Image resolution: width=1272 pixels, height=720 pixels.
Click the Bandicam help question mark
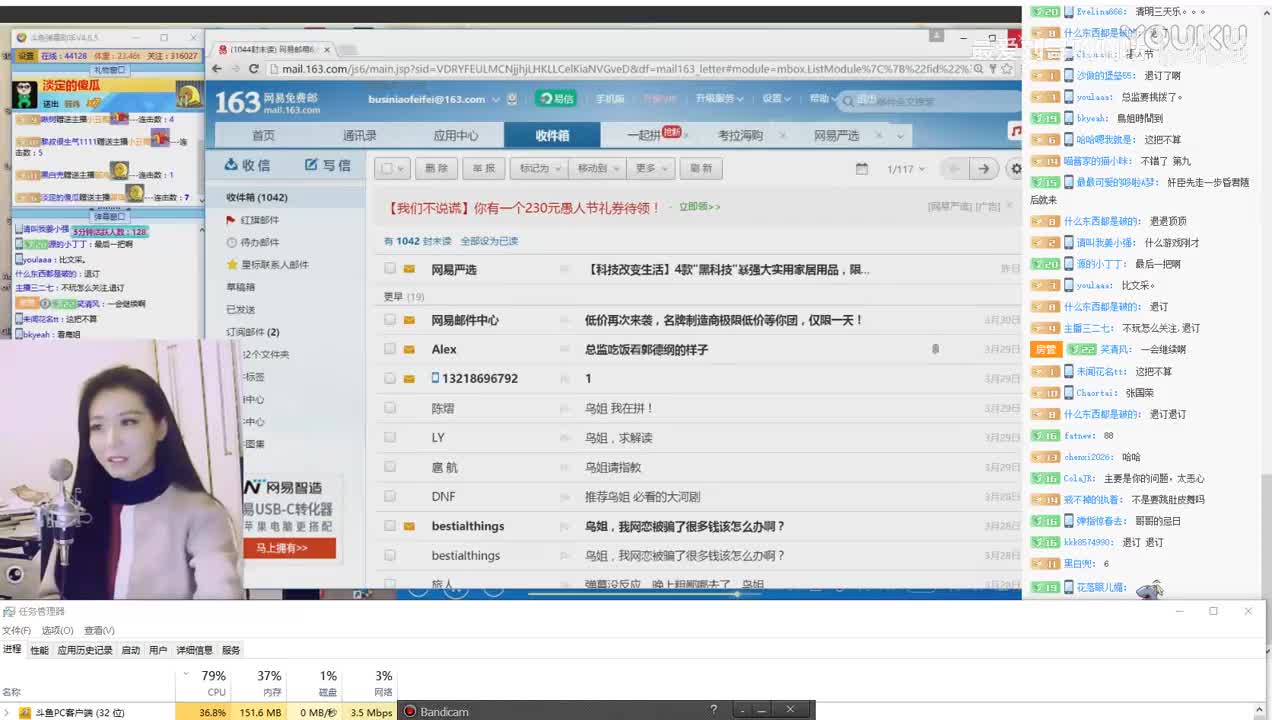click(x=713, y=710)
